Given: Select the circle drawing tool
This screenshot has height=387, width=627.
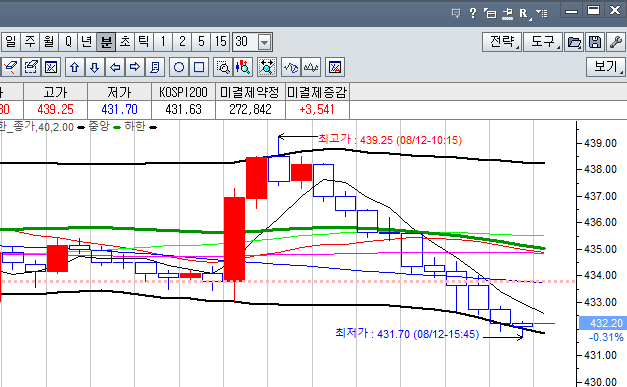Looking at the screenshot, I should [x=179, y=67].
